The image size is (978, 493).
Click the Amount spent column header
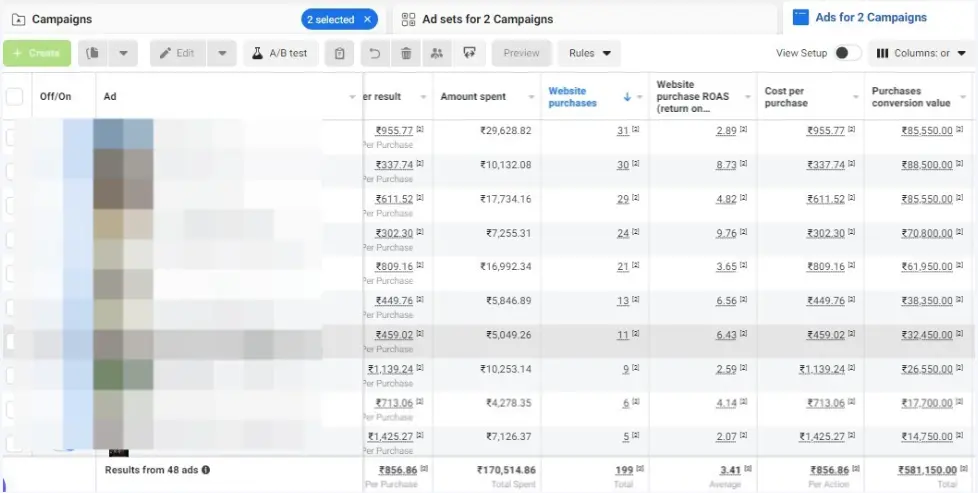(473, 97)
